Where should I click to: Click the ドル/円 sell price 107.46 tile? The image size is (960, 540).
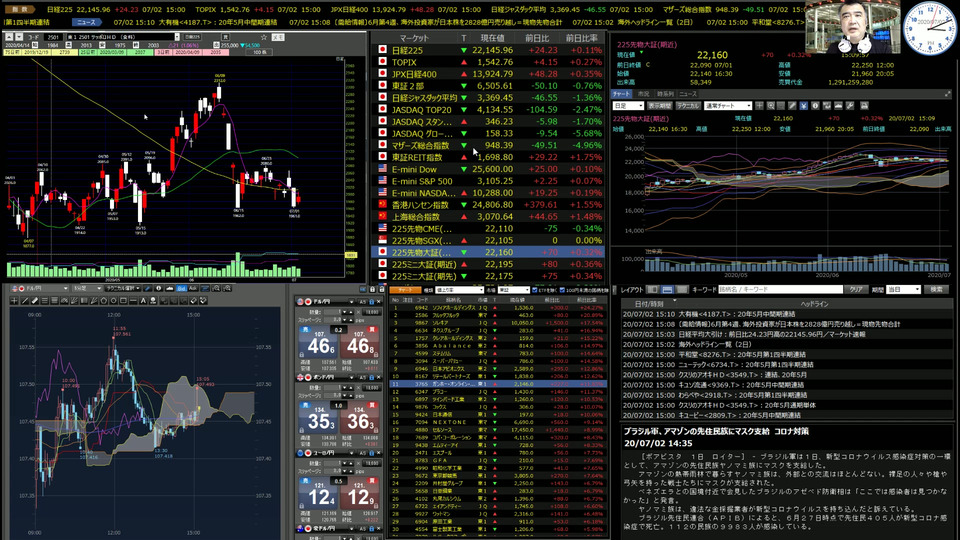318,344
